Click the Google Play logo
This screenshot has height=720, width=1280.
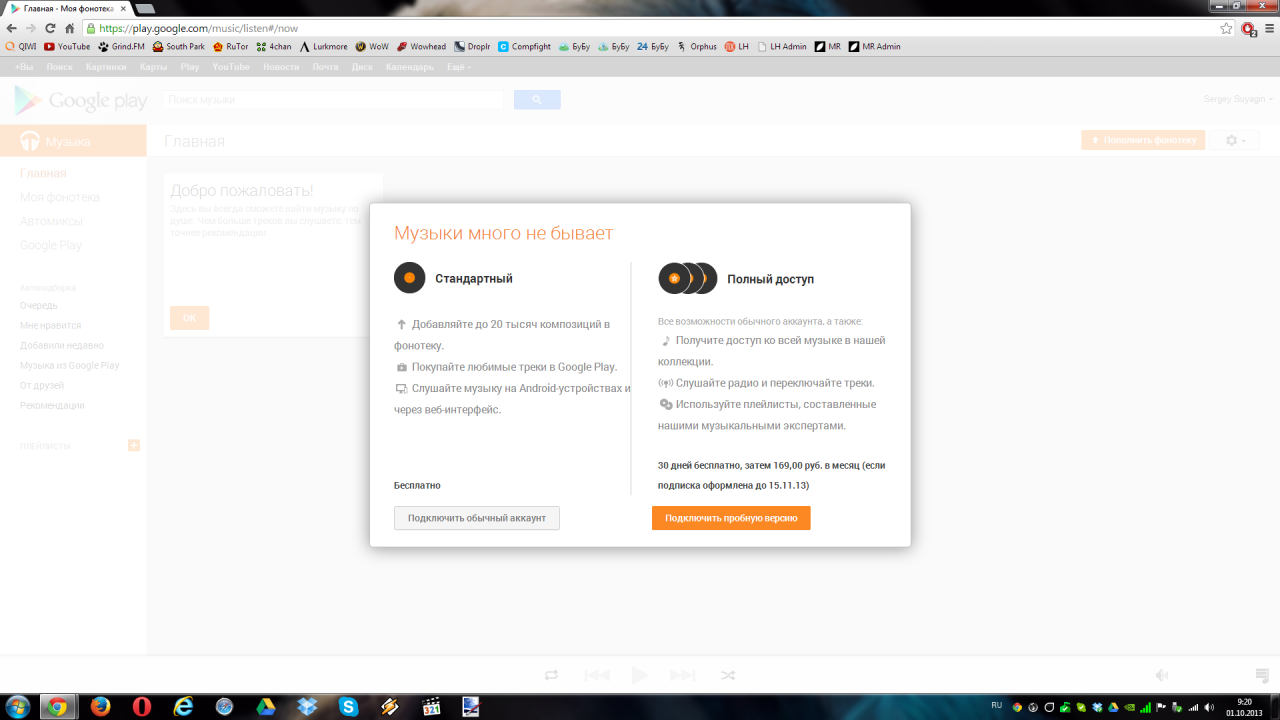[x=80, y=100]
